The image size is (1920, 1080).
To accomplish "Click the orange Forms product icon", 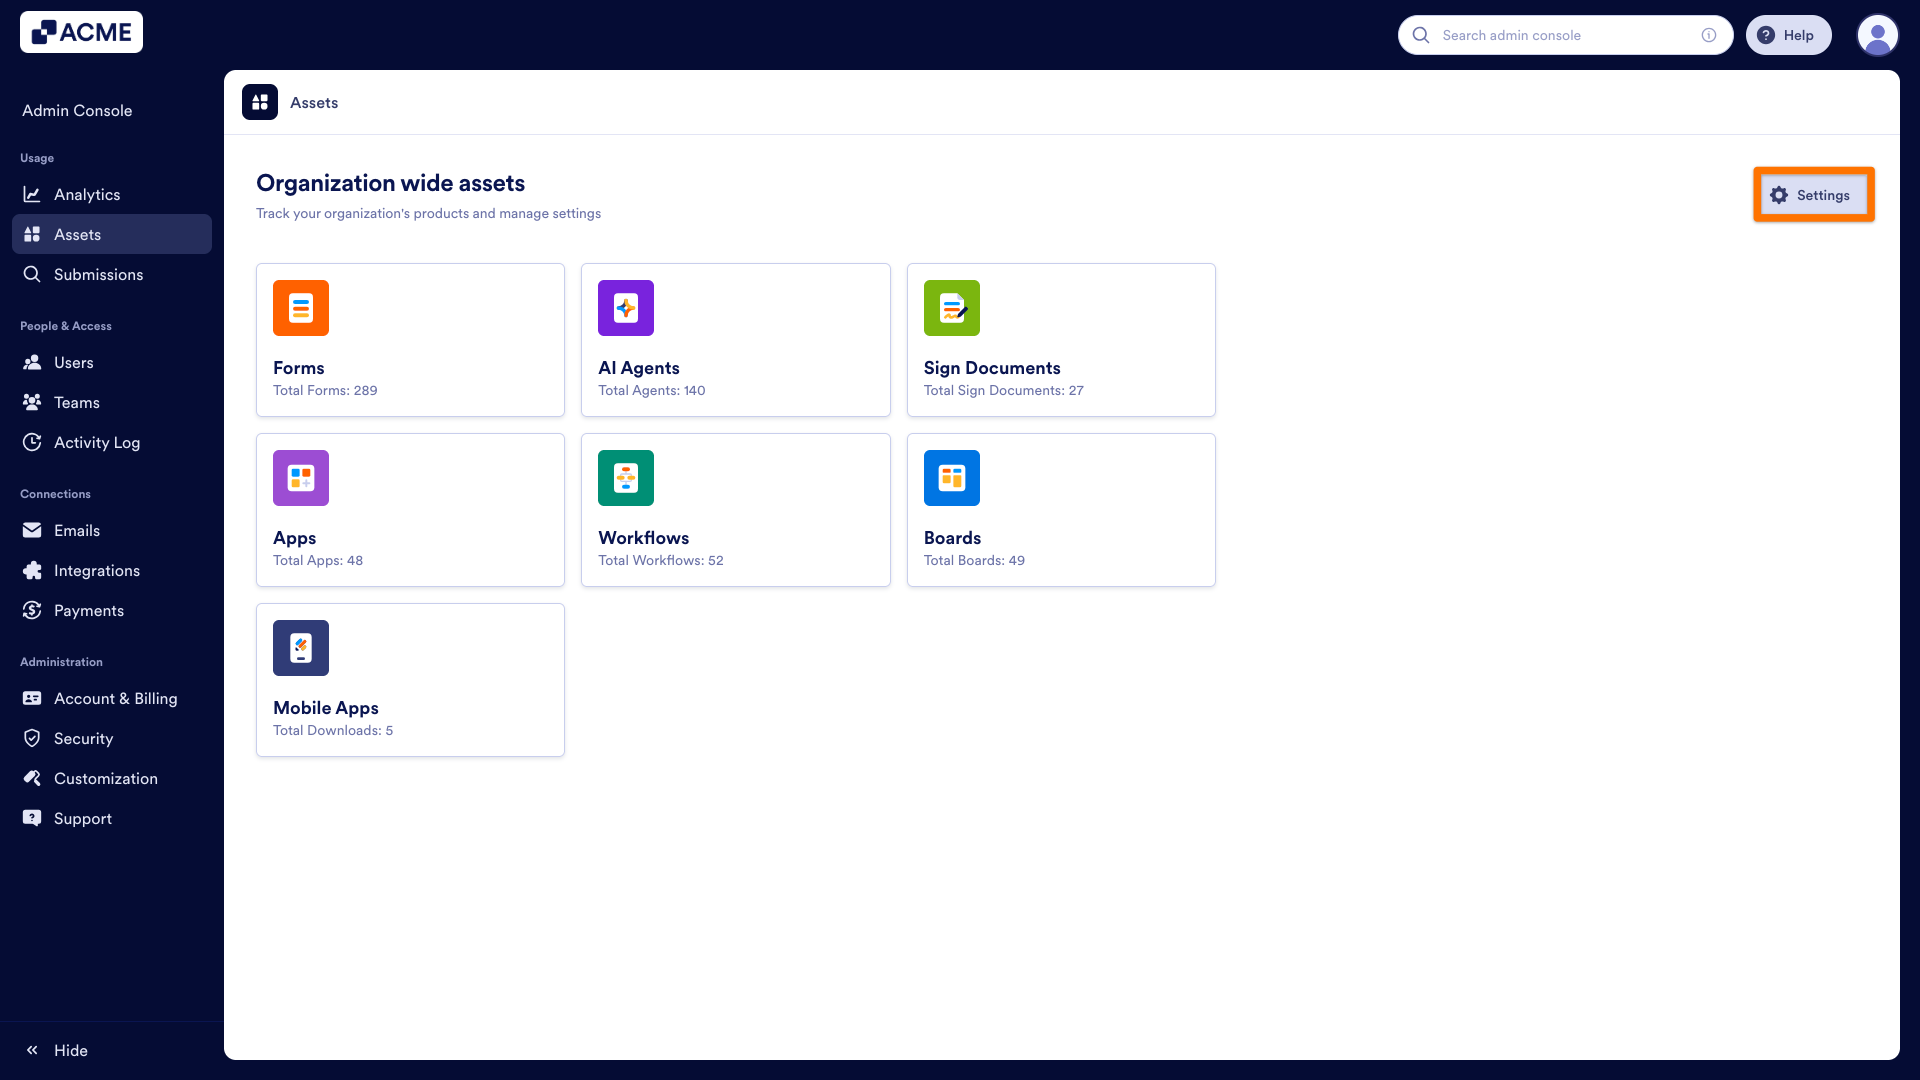I will [300, 308].
